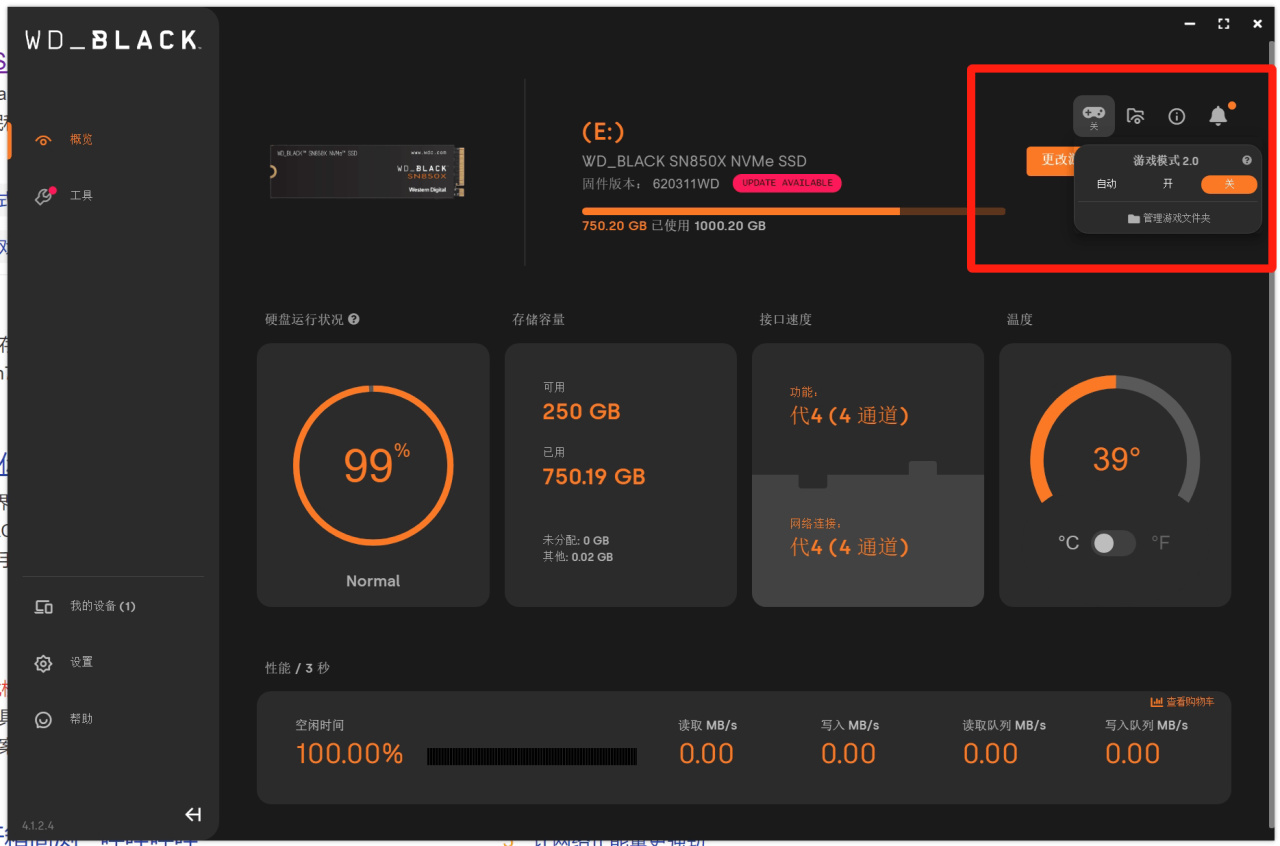Click the circled info icon in the header
Image resolution: width=1280 pixels, height=846 pixels.
click(1177, 116)
